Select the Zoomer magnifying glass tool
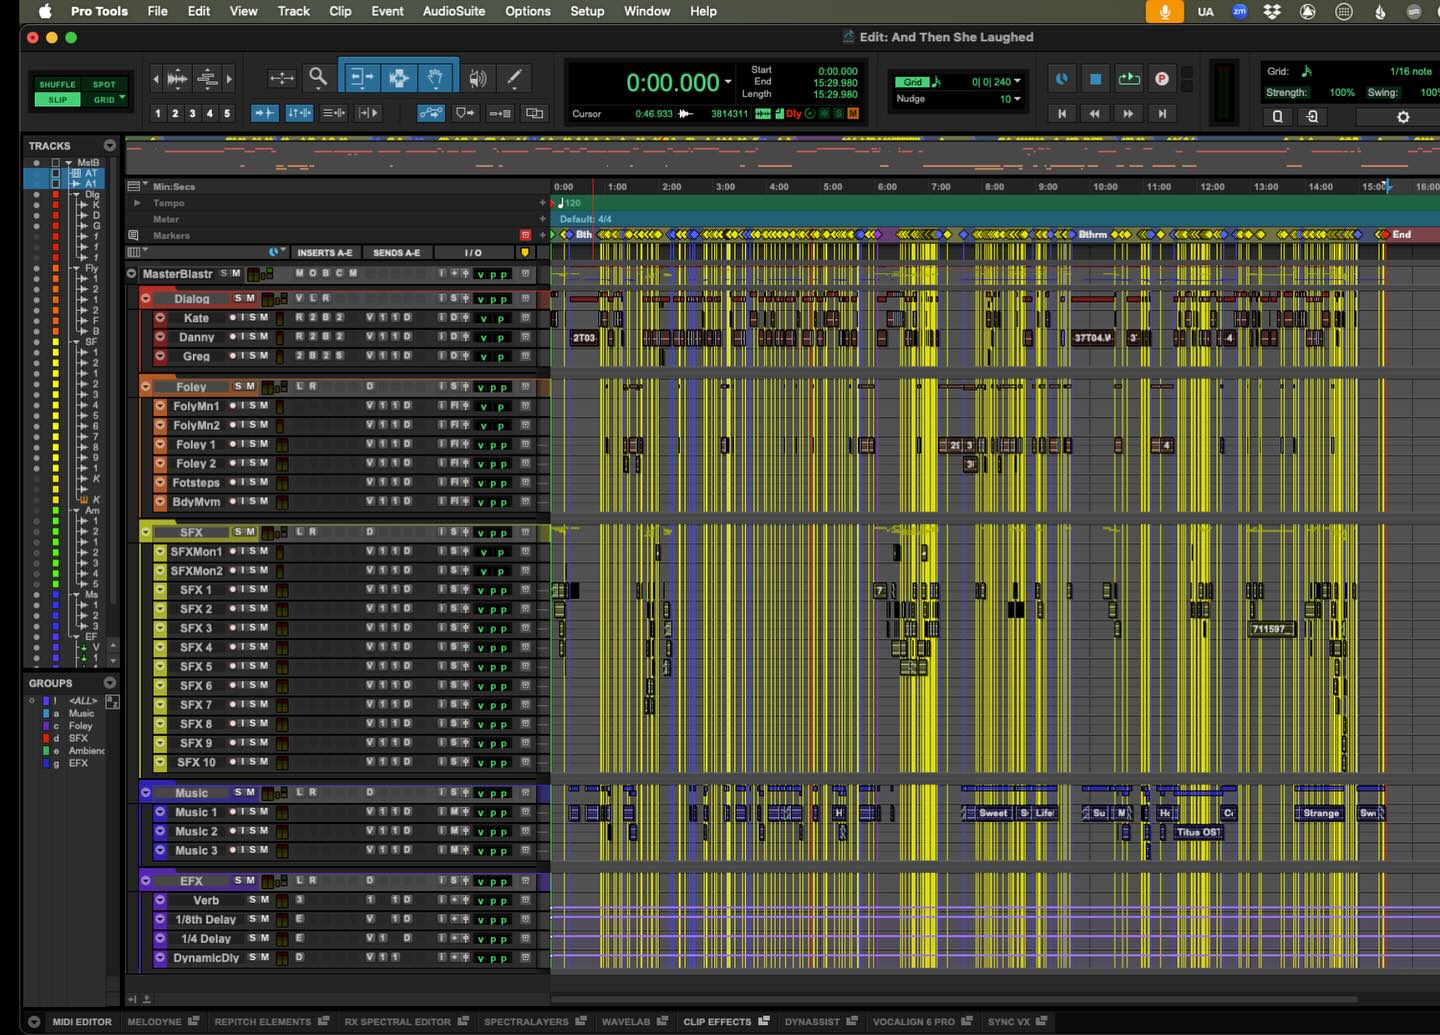The image size is (1440, 1035). point(318,77)
